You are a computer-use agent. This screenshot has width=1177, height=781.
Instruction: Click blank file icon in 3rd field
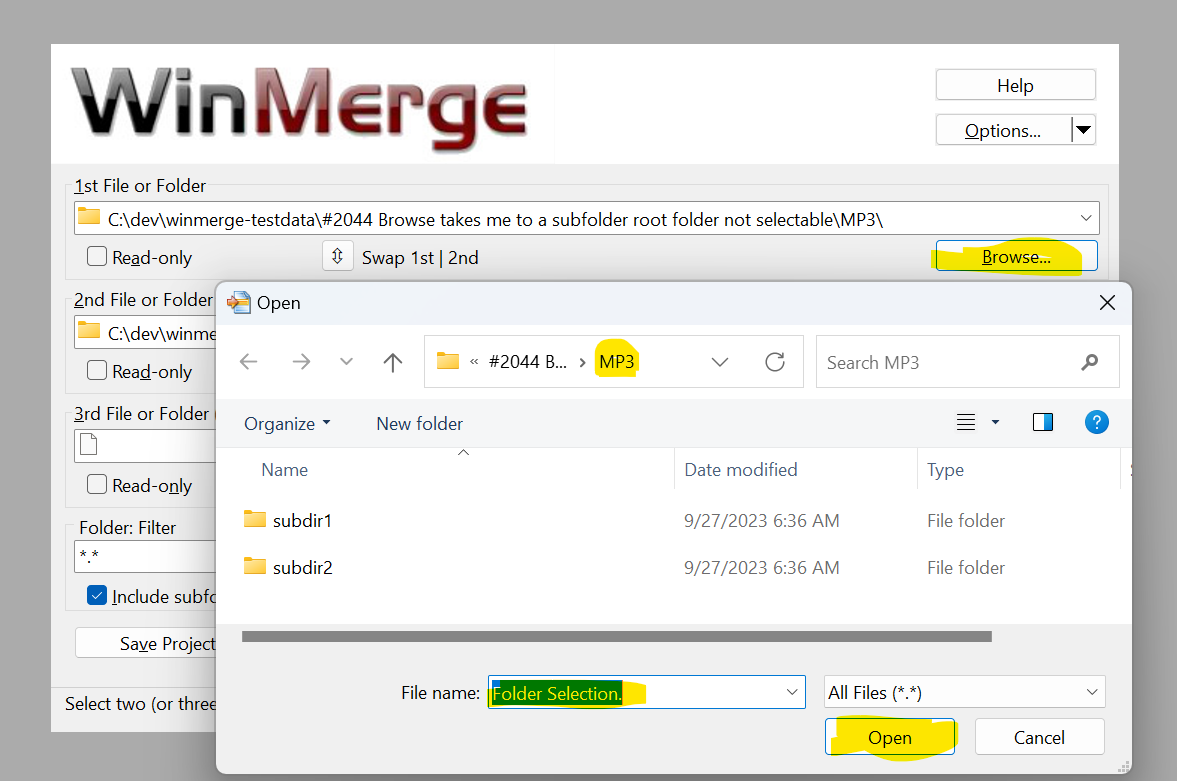(89, 445)
